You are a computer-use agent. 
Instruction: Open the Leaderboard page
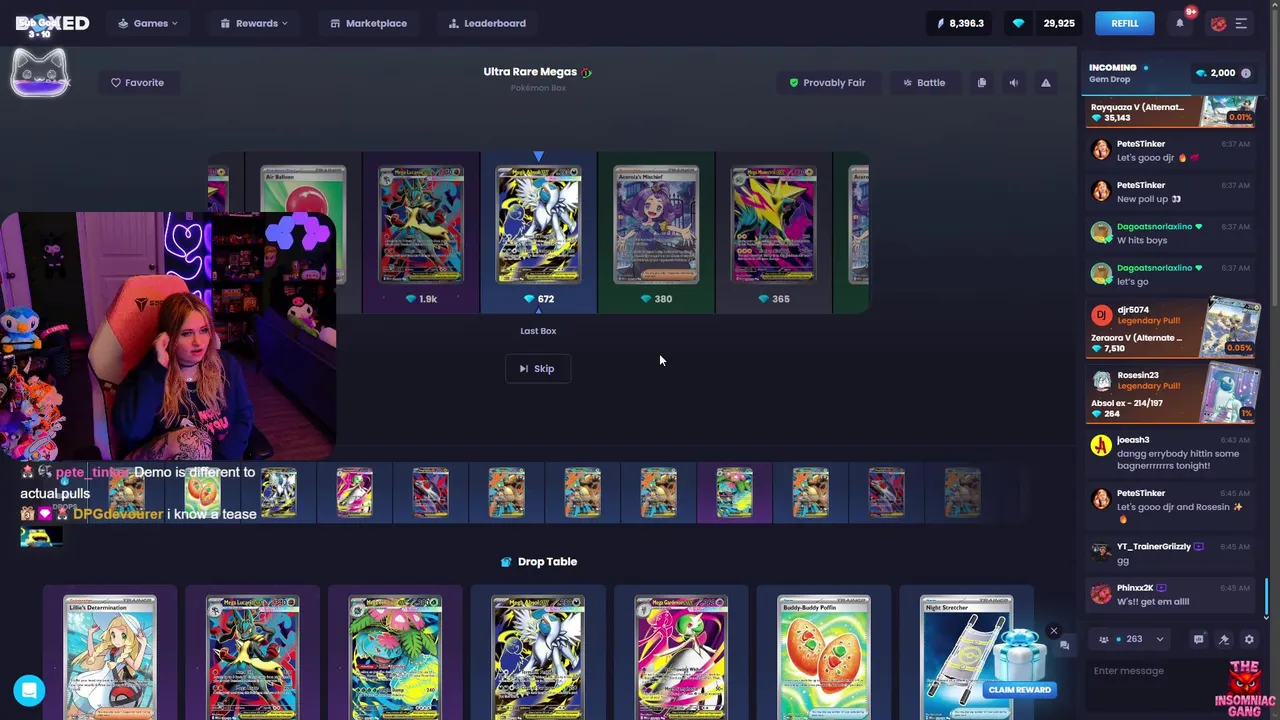coord(487,23)
